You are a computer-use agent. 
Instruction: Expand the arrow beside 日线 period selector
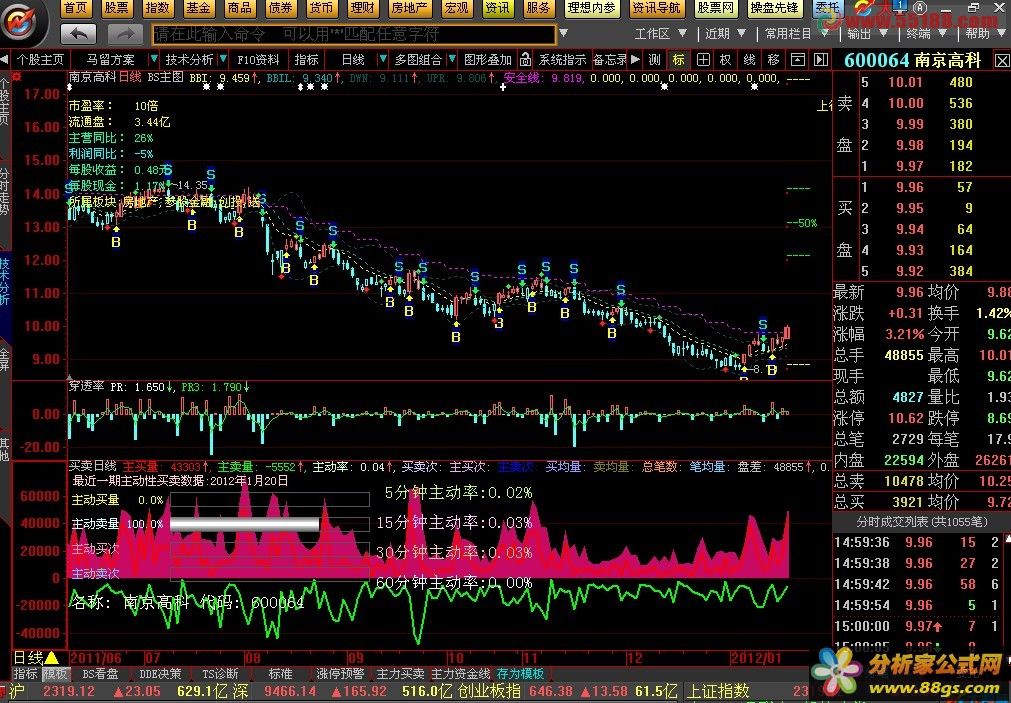pos(383,59)
